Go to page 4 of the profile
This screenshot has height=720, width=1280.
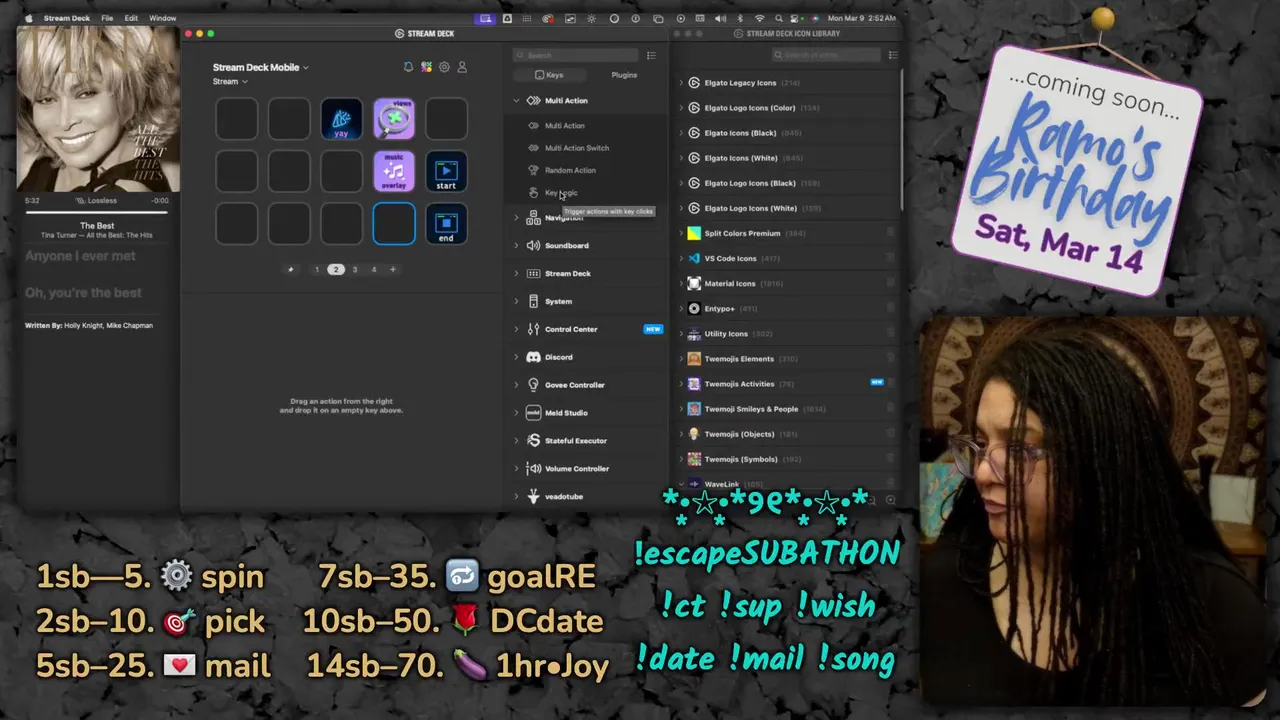pos(373,269)
